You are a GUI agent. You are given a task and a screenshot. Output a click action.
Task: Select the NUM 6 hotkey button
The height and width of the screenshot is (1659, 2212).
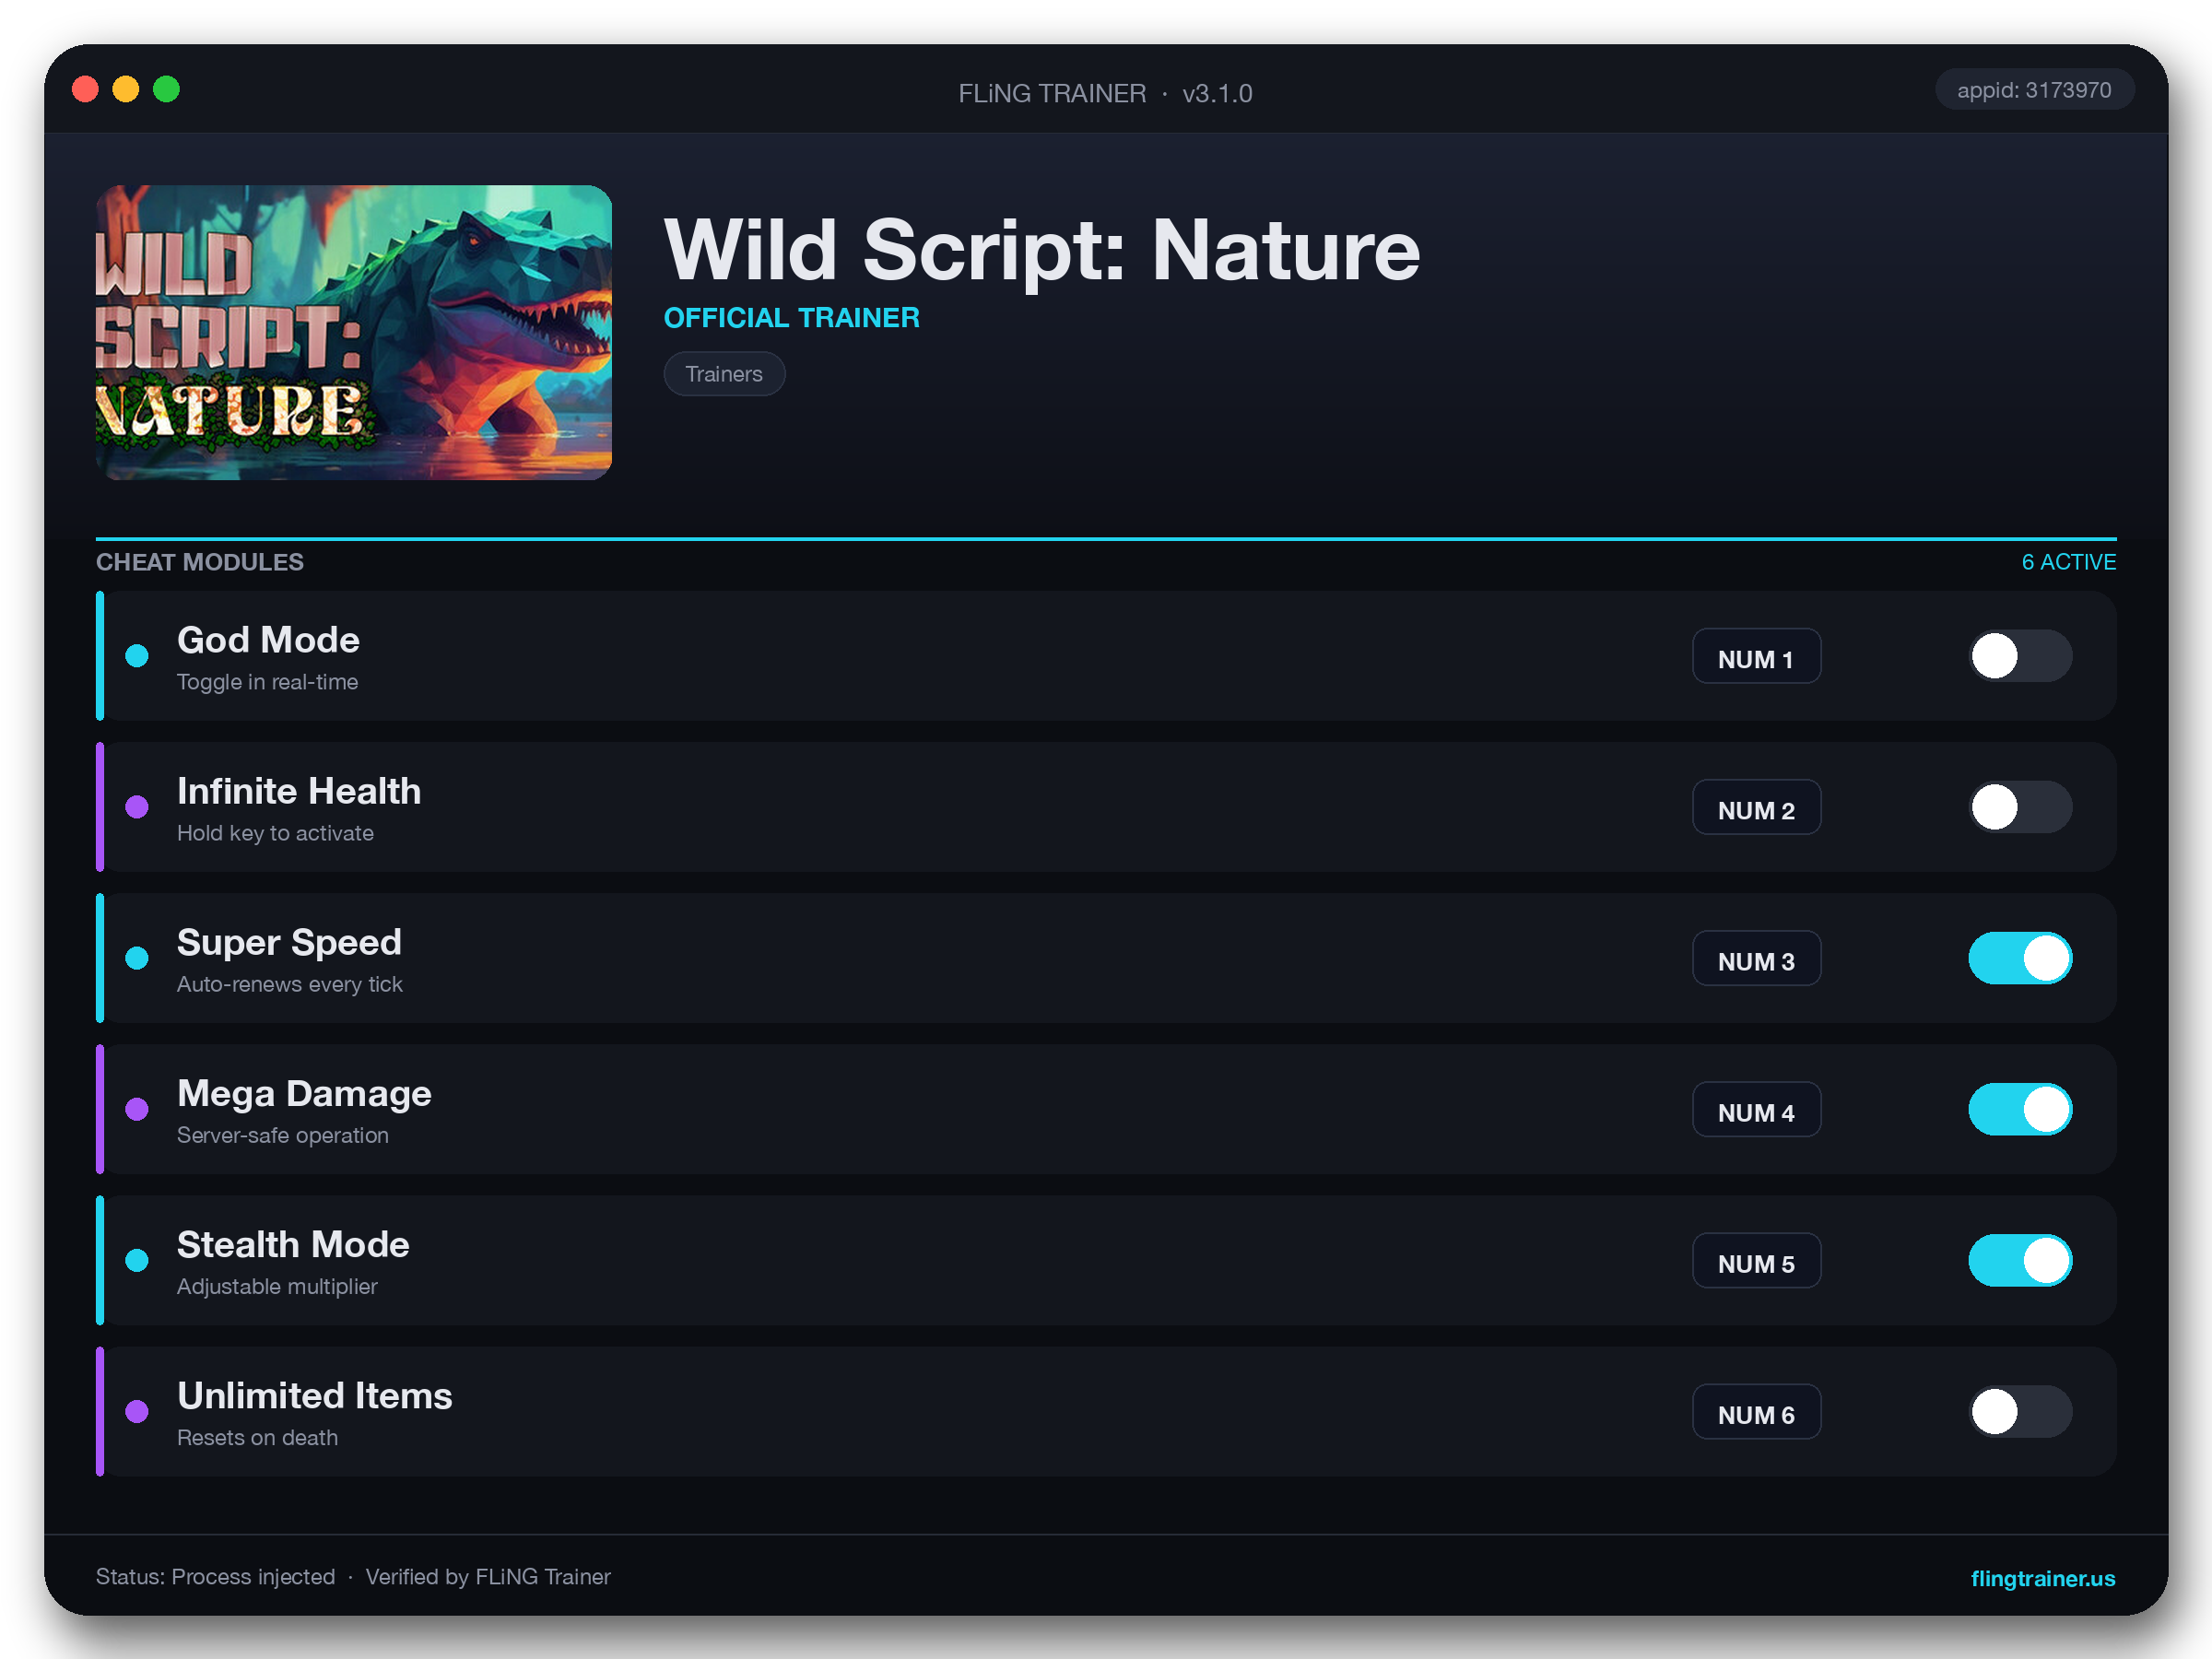[1756, 1411]
